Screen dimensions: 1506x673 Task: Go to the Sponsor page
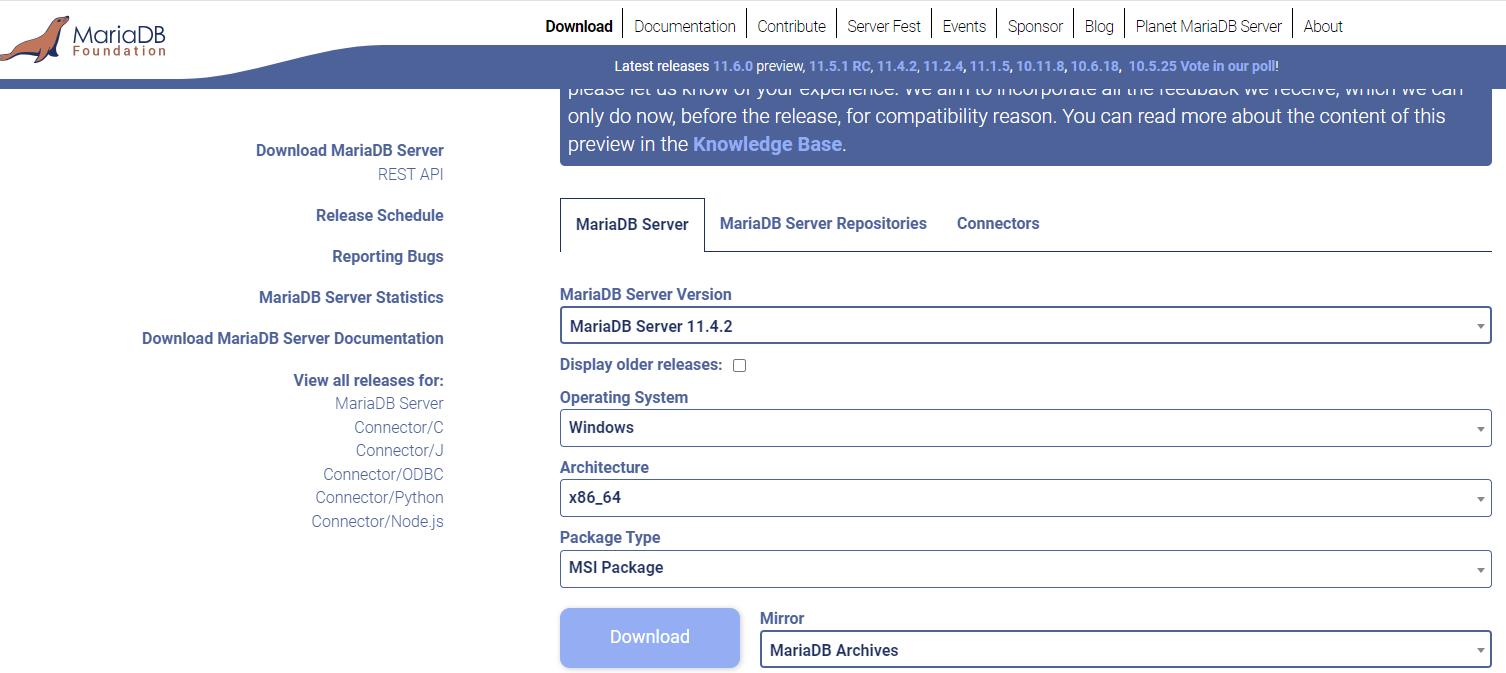1035,26
